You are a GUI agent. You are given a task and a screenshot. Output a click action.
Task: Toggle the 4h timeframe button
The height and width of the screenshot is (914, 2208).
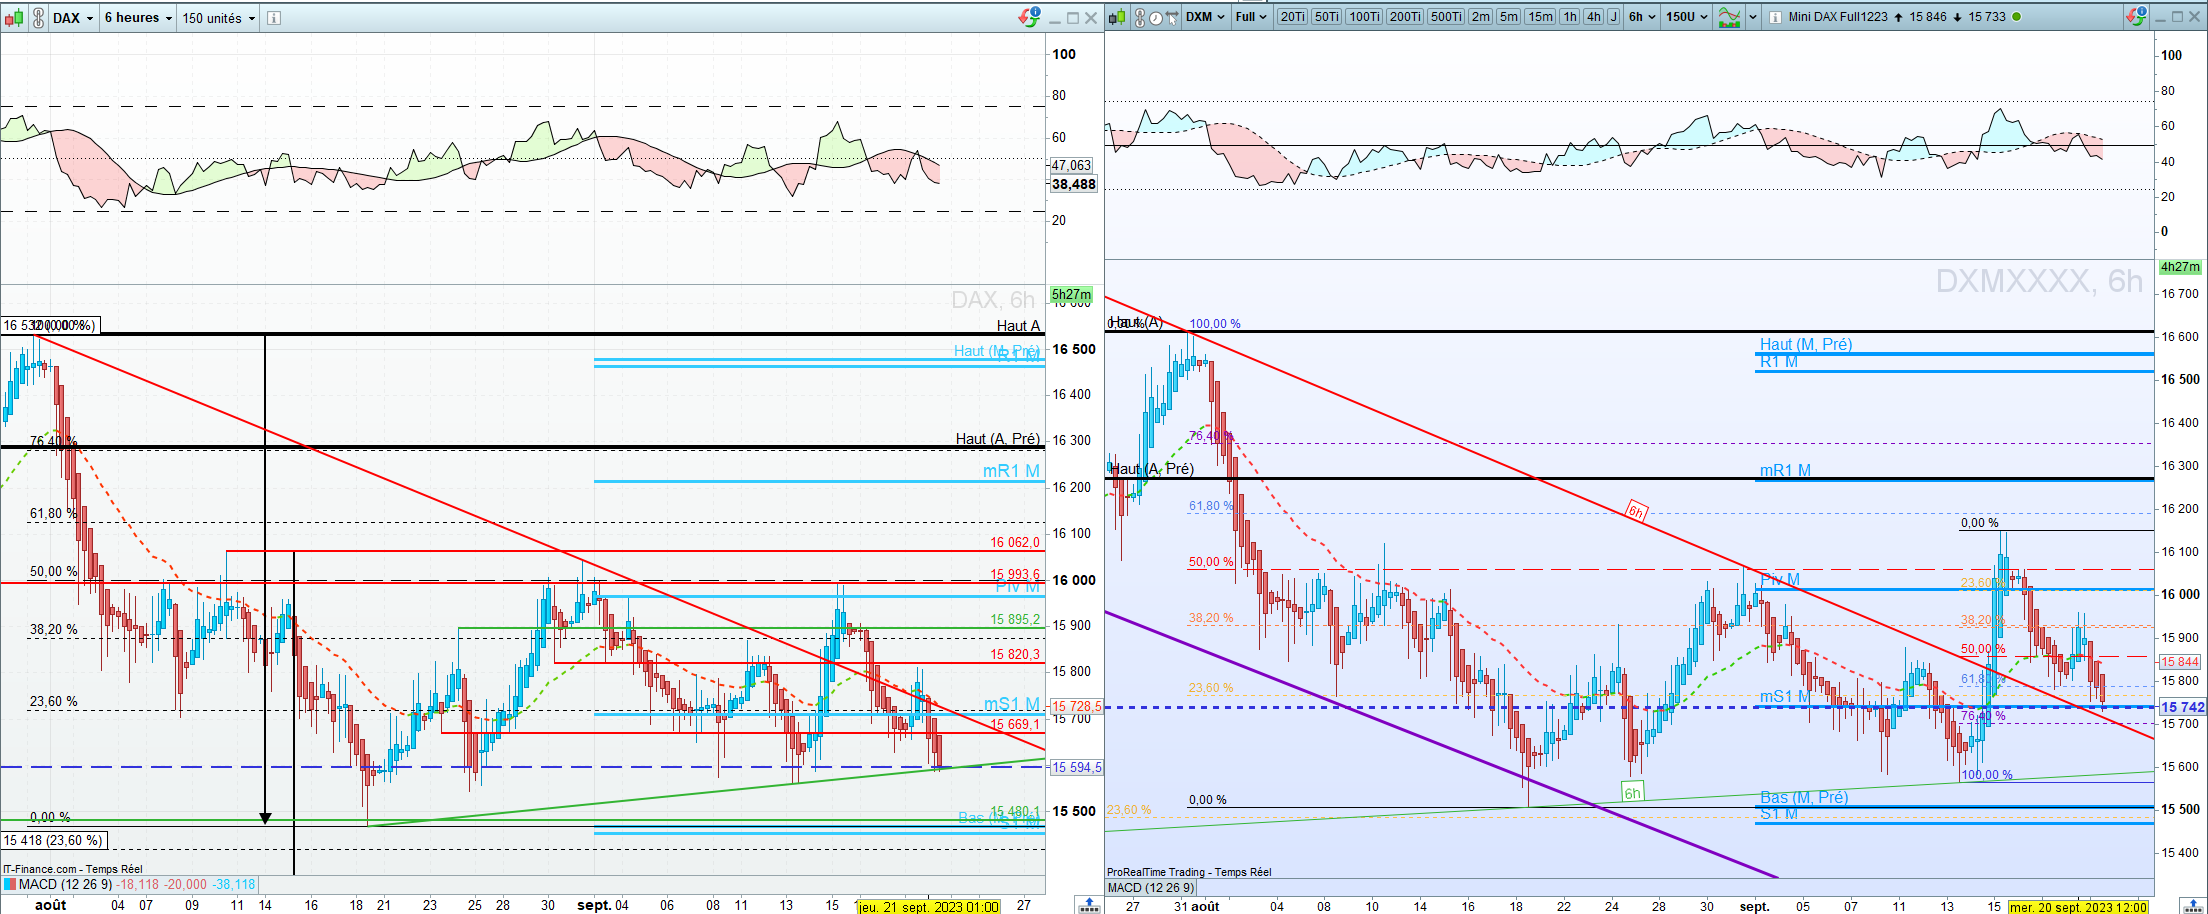click(x=1593, y=17)
